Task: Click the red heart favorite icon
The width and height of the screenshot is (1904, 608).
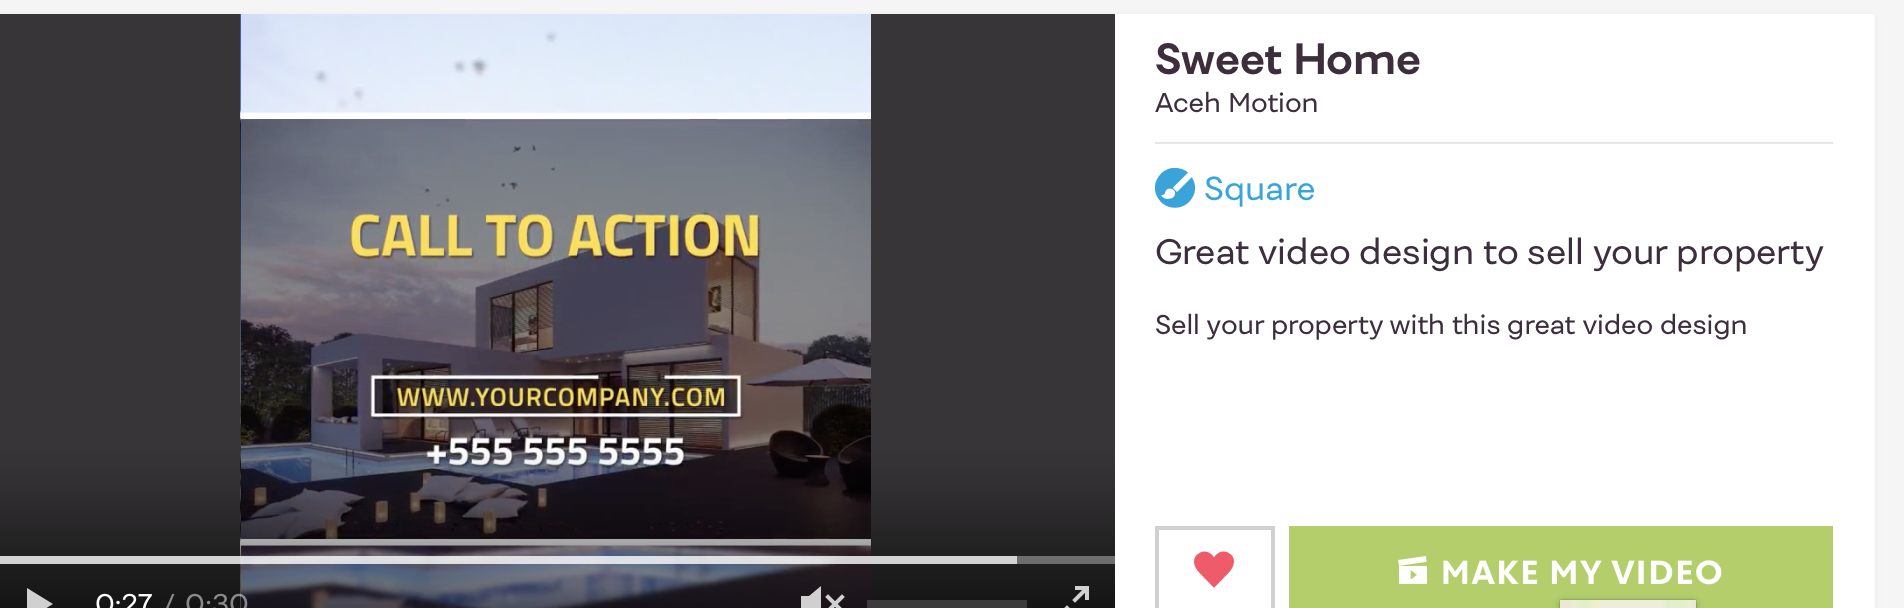Action: (1214, 568)
